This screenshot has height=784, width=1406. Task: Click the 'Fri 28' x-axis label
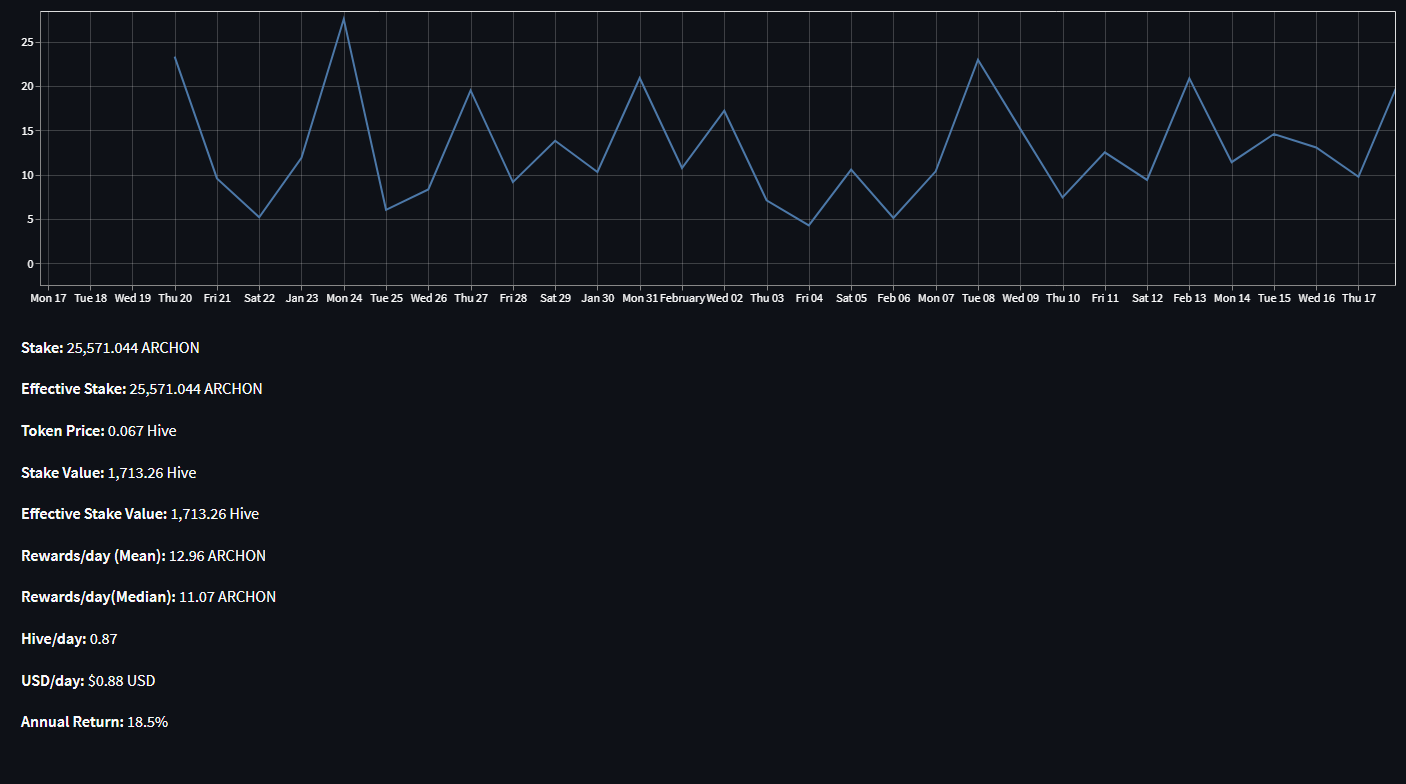coord(513,298)
